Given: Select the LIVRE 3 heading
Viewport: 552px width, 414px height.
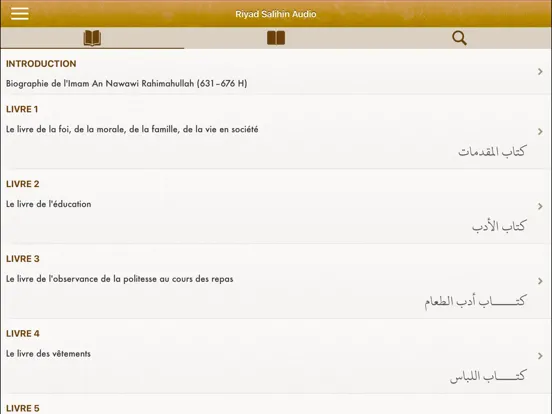Looking at the screenshot, I should [x=23, y=259].
